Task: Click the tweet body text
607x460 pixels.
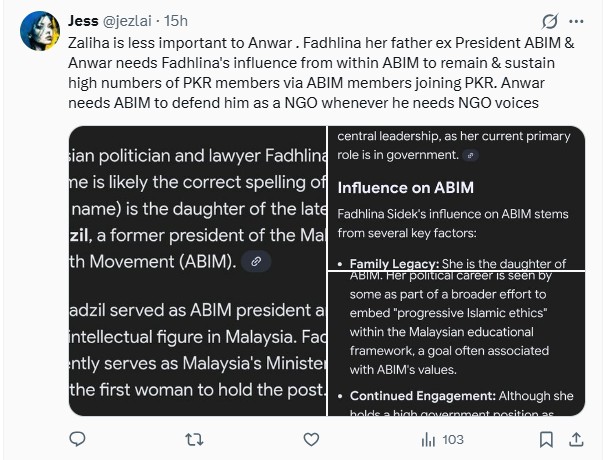Action: point(300,73)
